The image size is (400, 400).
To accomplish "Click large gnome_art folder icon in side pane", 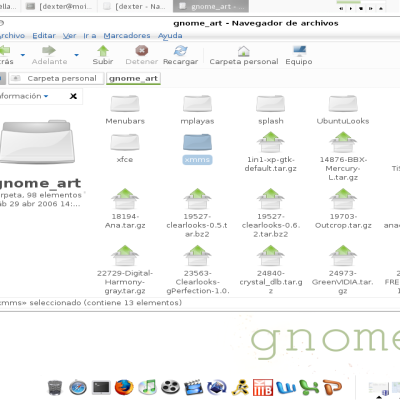I will [37, 142].
